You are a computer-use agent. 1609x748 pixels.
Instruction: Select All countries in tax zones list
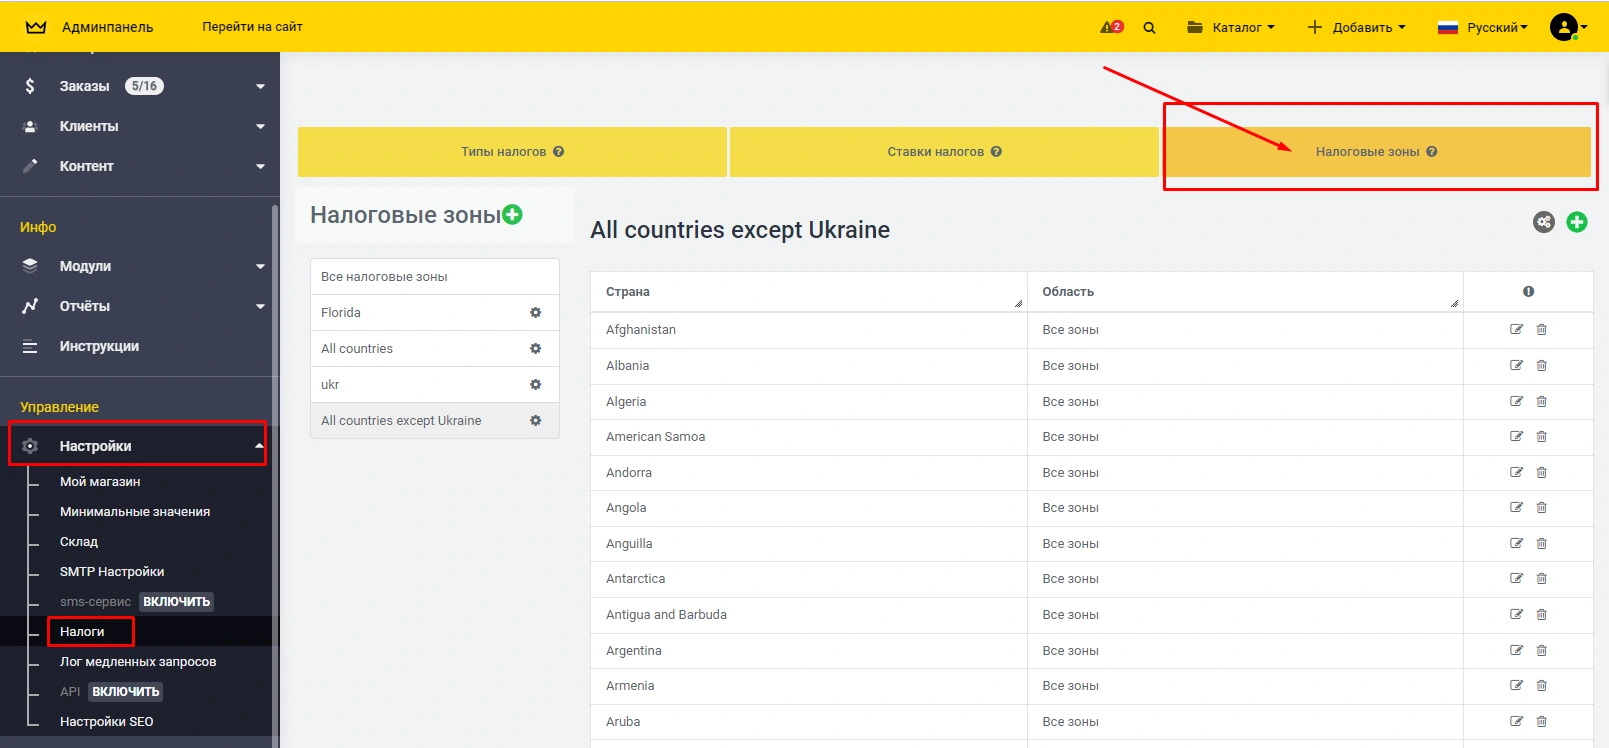[x=357, y=349]
